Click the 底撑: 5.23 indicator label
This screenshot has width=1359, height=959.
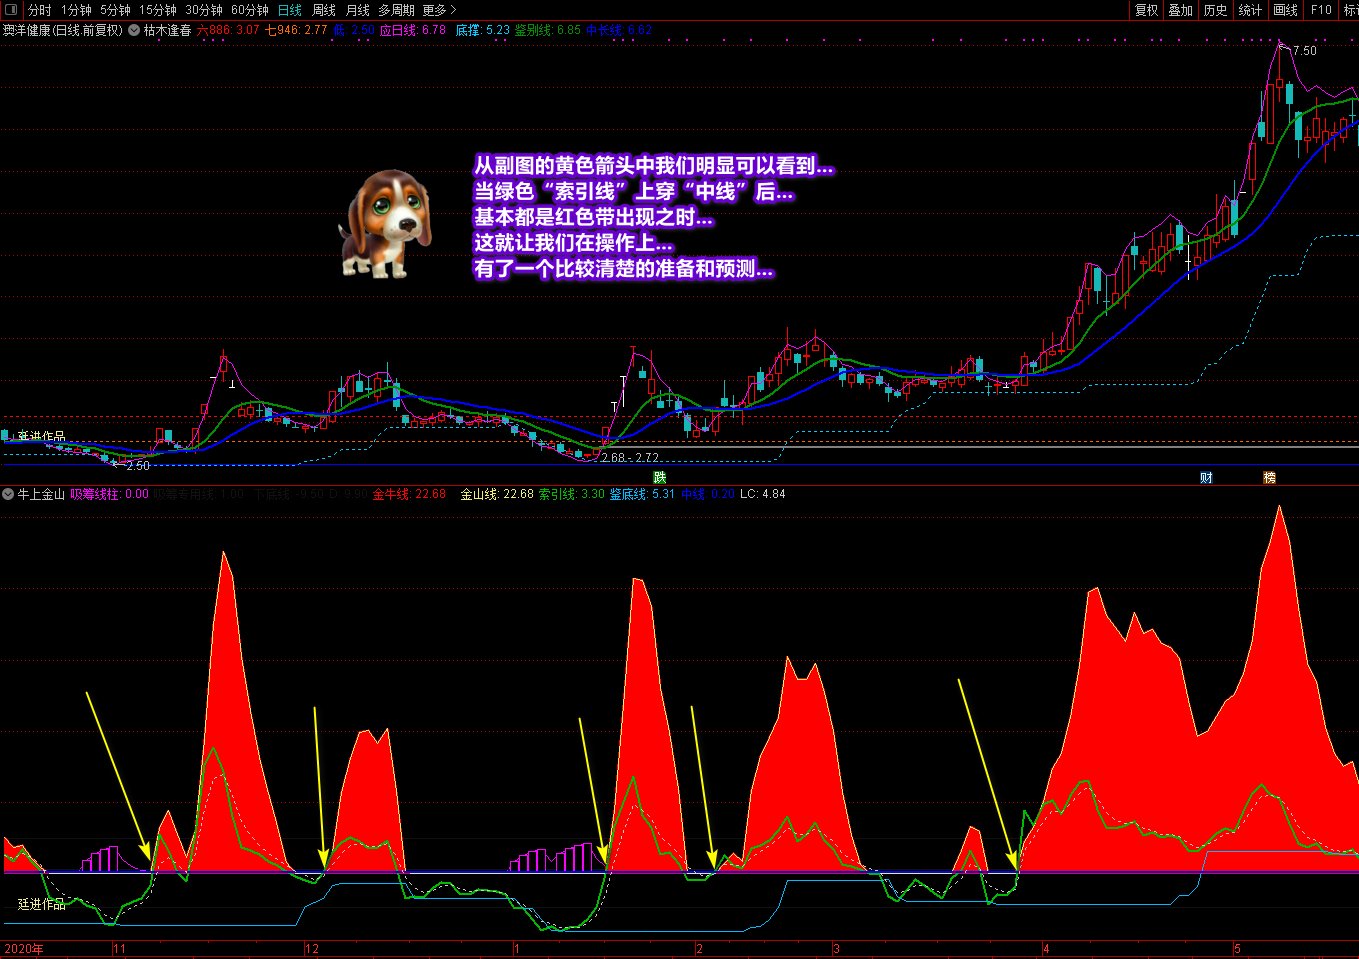point(482,30)
